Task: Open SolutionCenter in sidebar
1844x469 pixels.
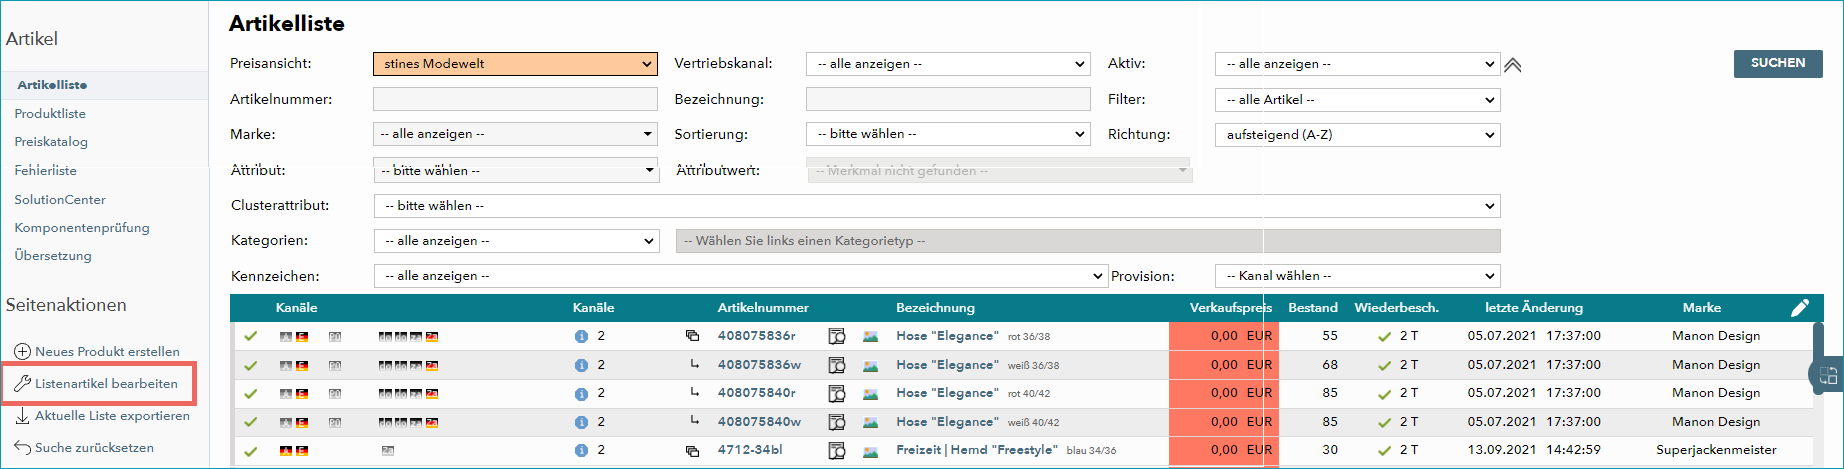Action: (60, 200)
